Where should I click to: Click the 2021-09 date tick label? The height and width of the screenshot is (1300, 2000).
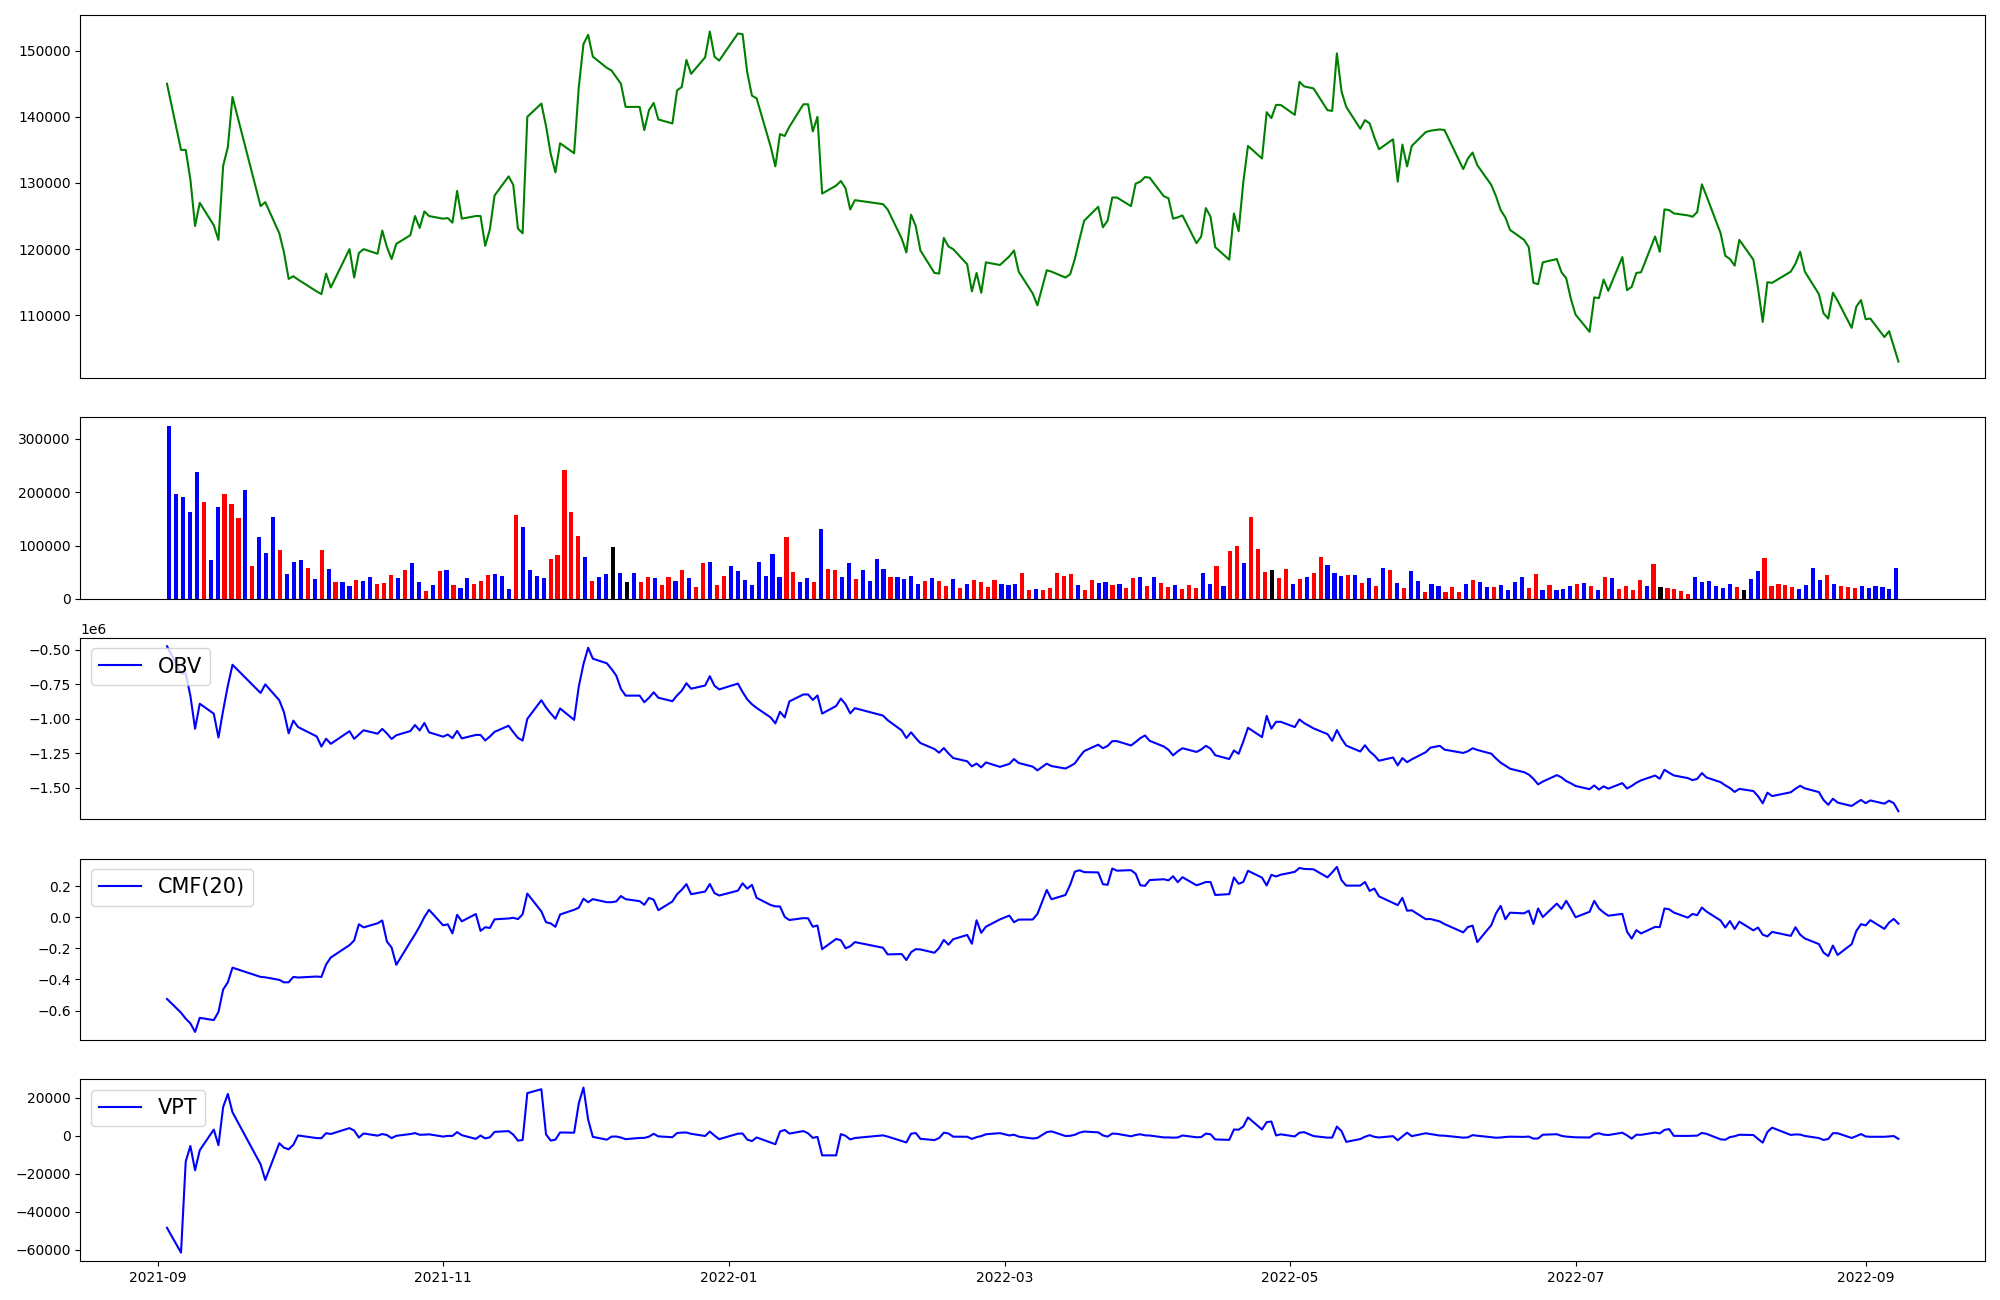click(158, 1276)
